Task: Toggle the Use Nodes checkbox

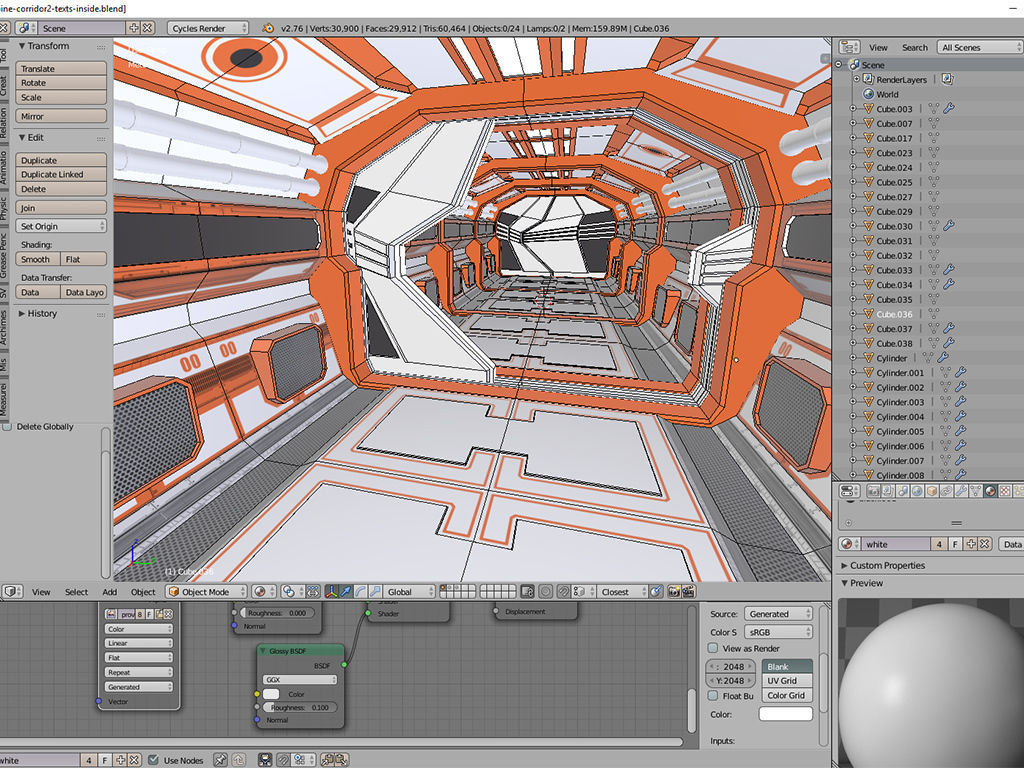Action: (x=153, y=760)
